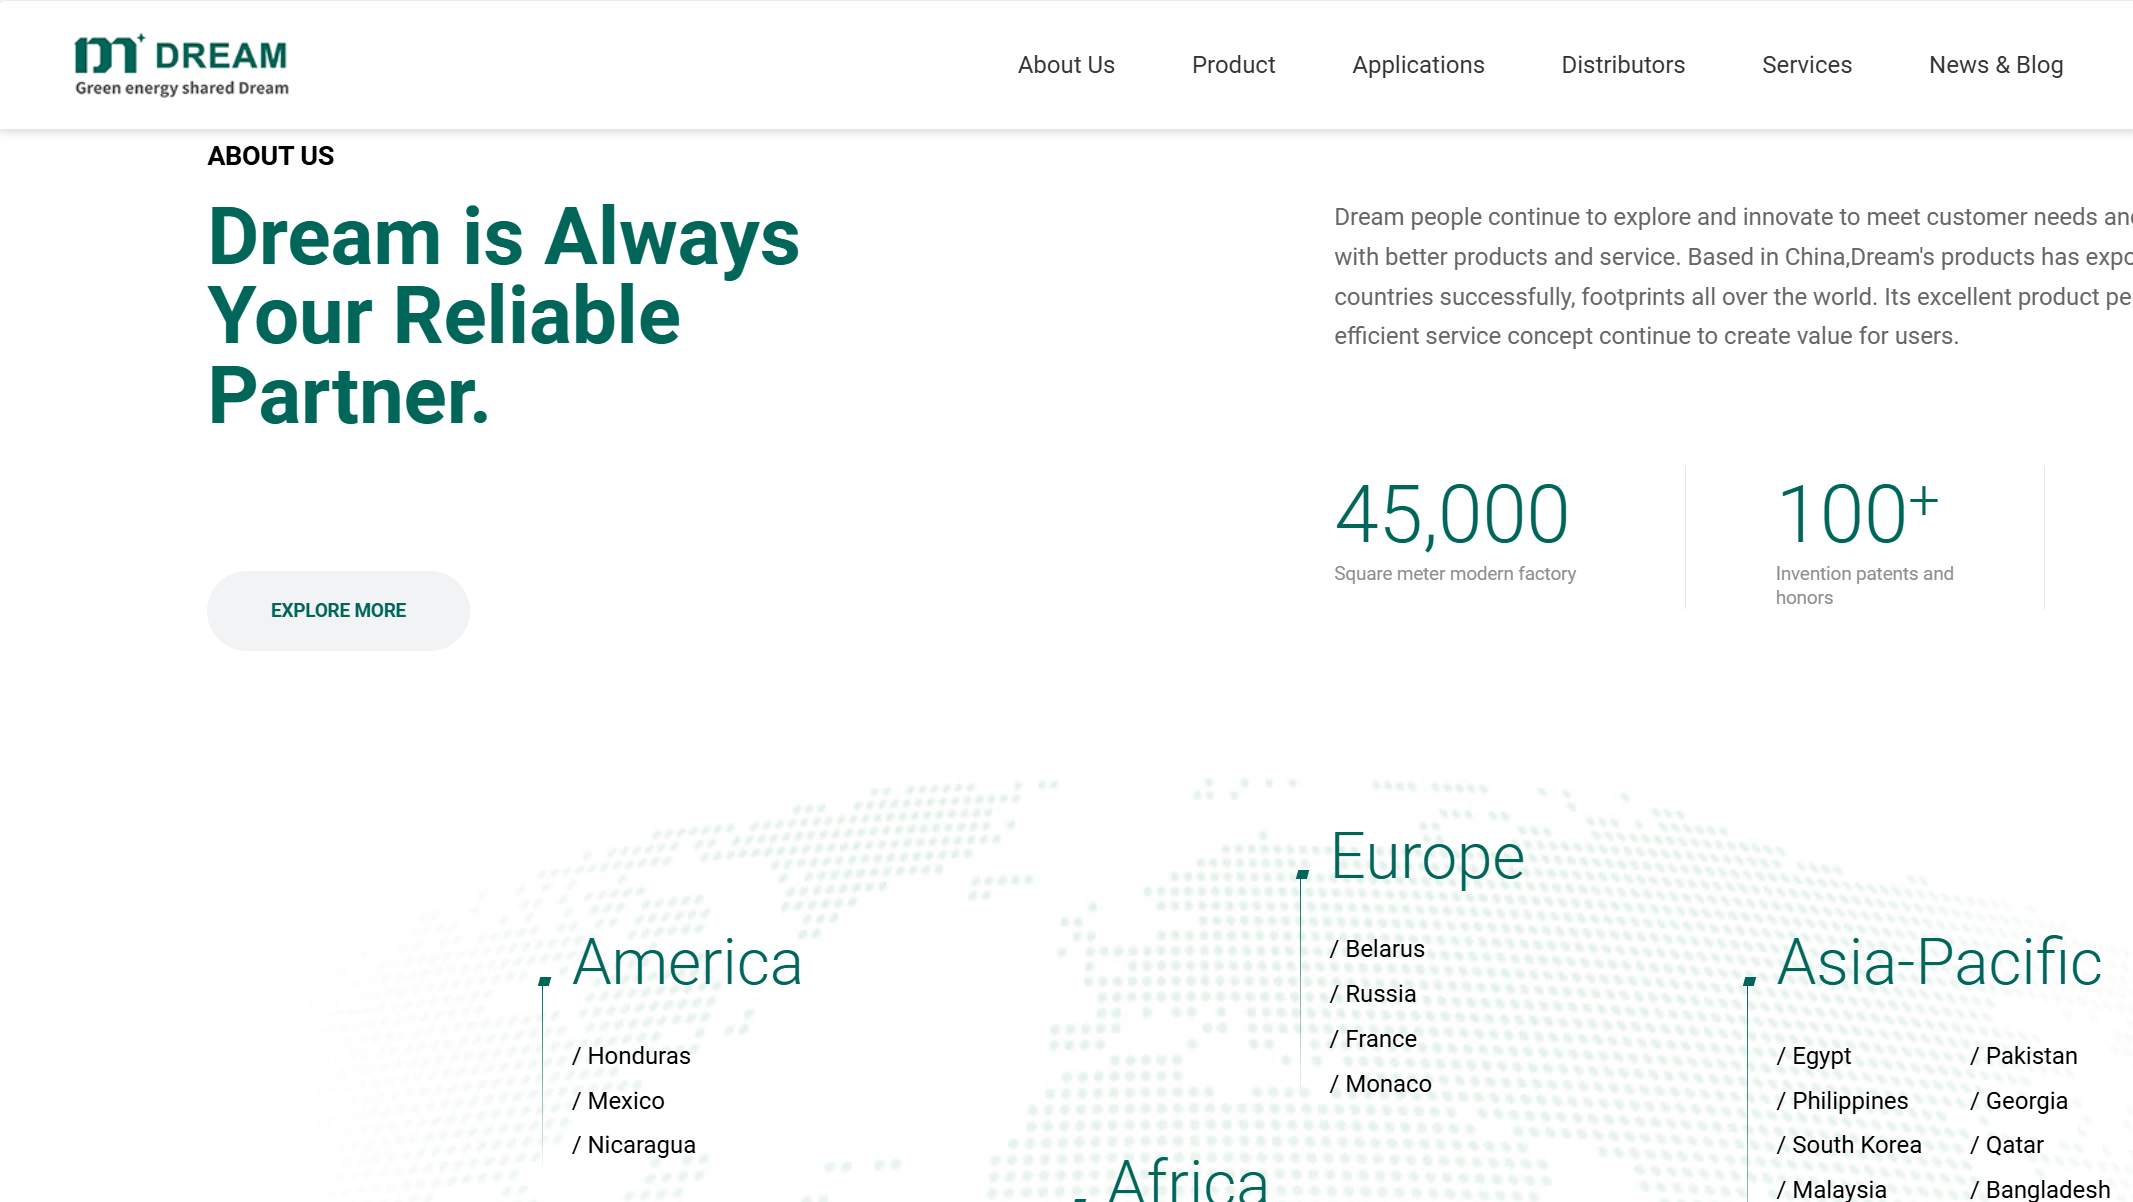Viewport: 2133px width, 1202px height.
Task: Open the Services menu
Action: pyautogui.click(x=1806, y=65)
